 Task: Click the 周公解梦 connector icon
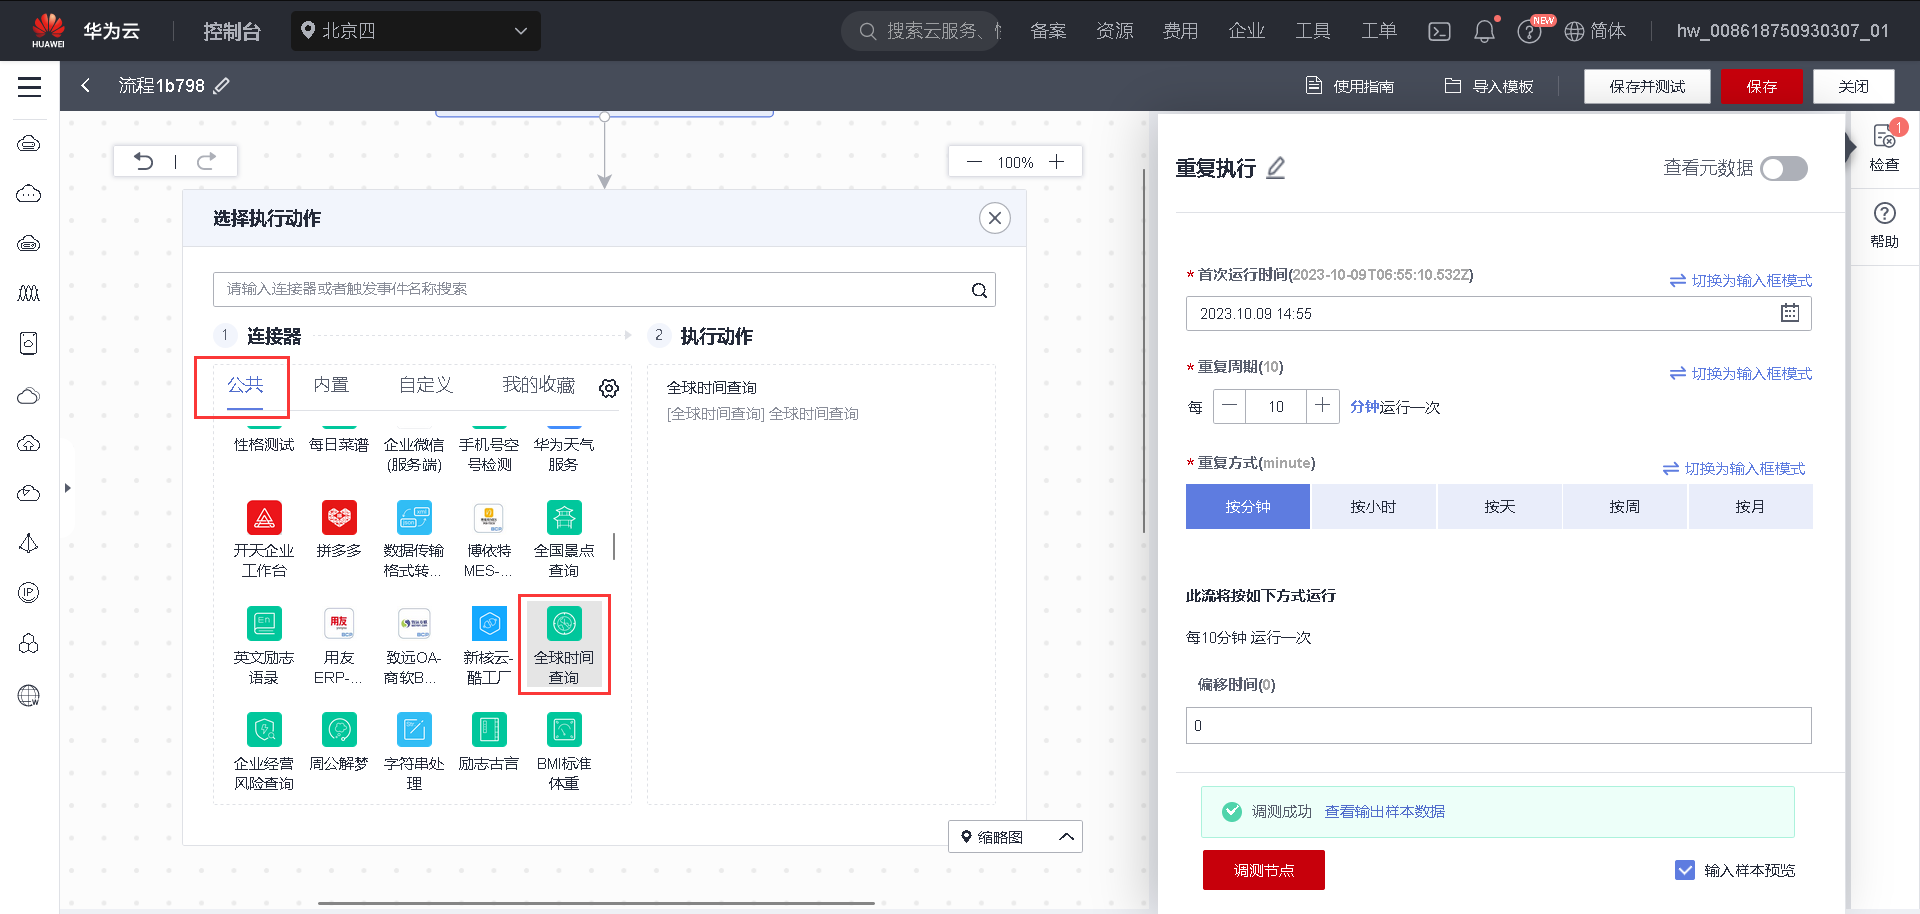point(338,729)
